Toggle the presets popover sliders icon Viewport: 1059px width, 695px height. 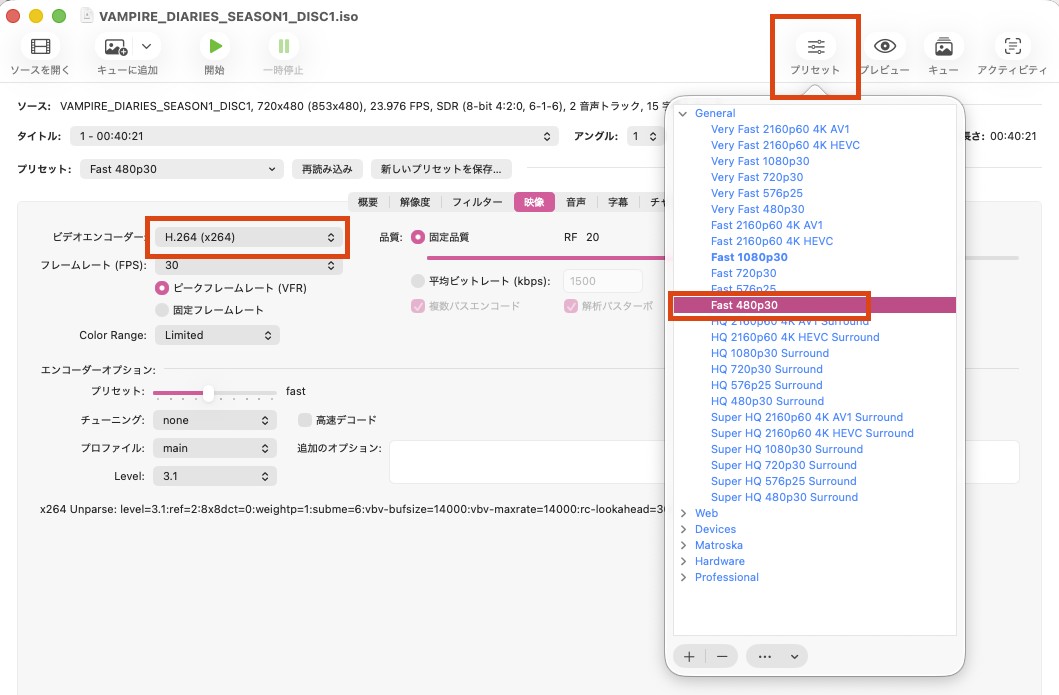pos(816,47)
